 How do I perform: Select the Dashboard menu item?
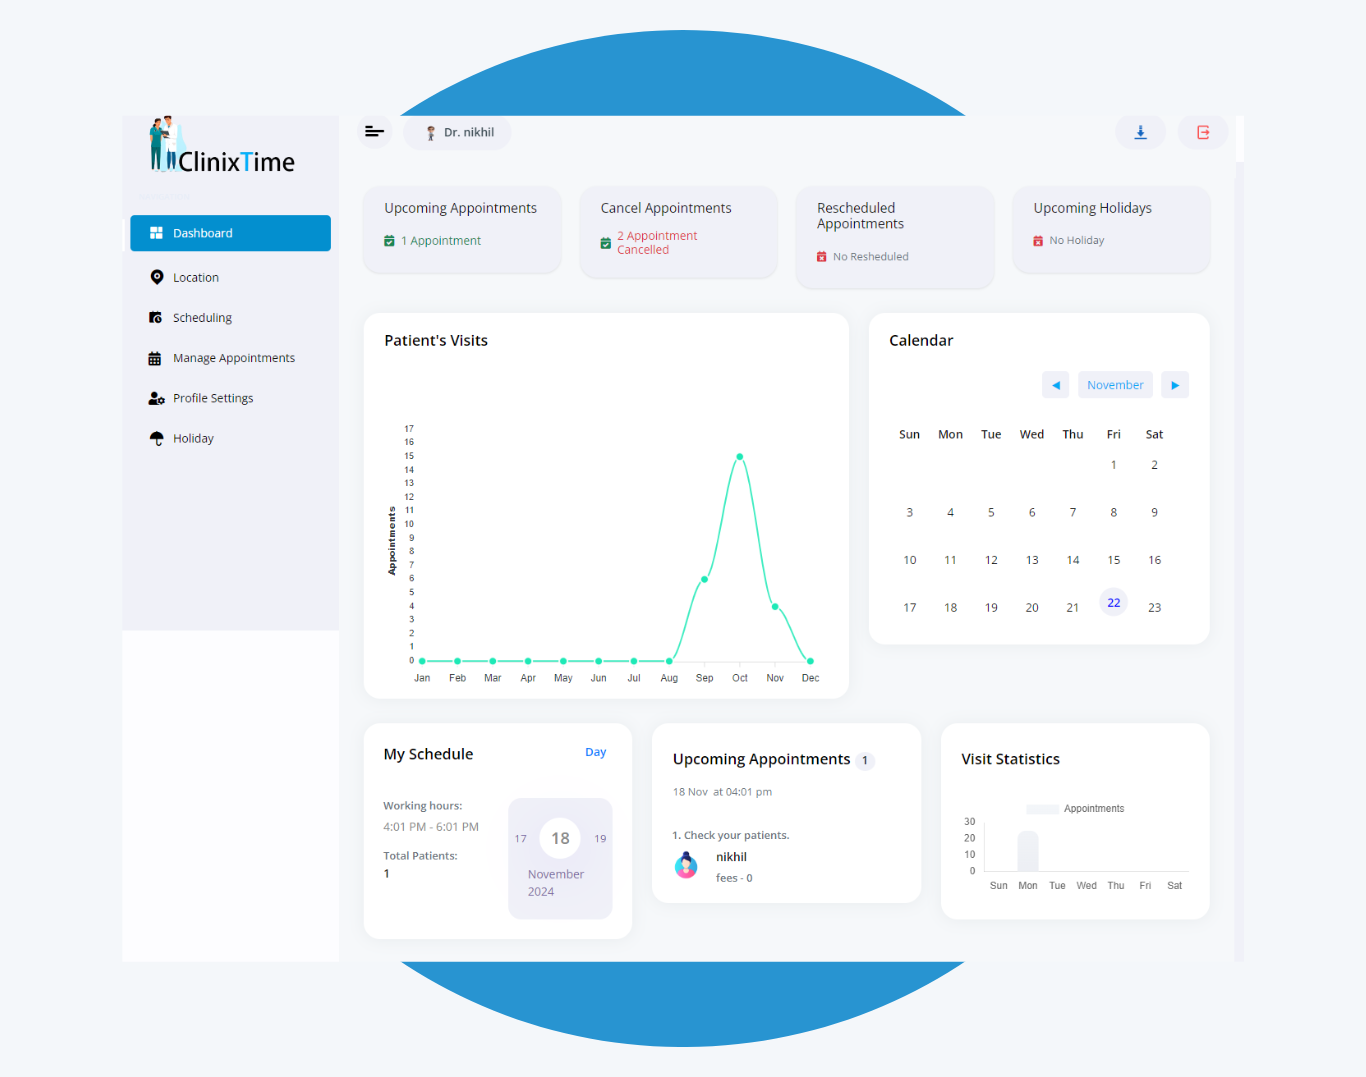[230, 233]
